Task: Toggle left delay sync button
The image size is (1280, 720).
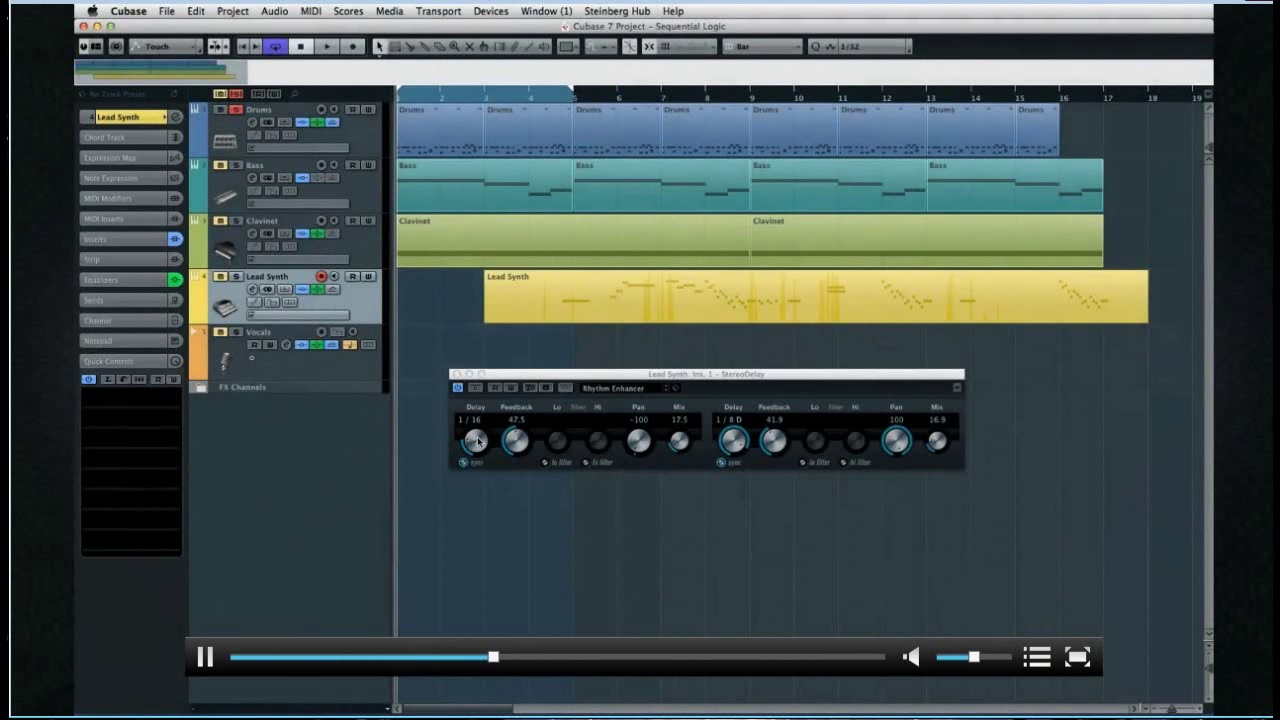Action: pos(463,462)
